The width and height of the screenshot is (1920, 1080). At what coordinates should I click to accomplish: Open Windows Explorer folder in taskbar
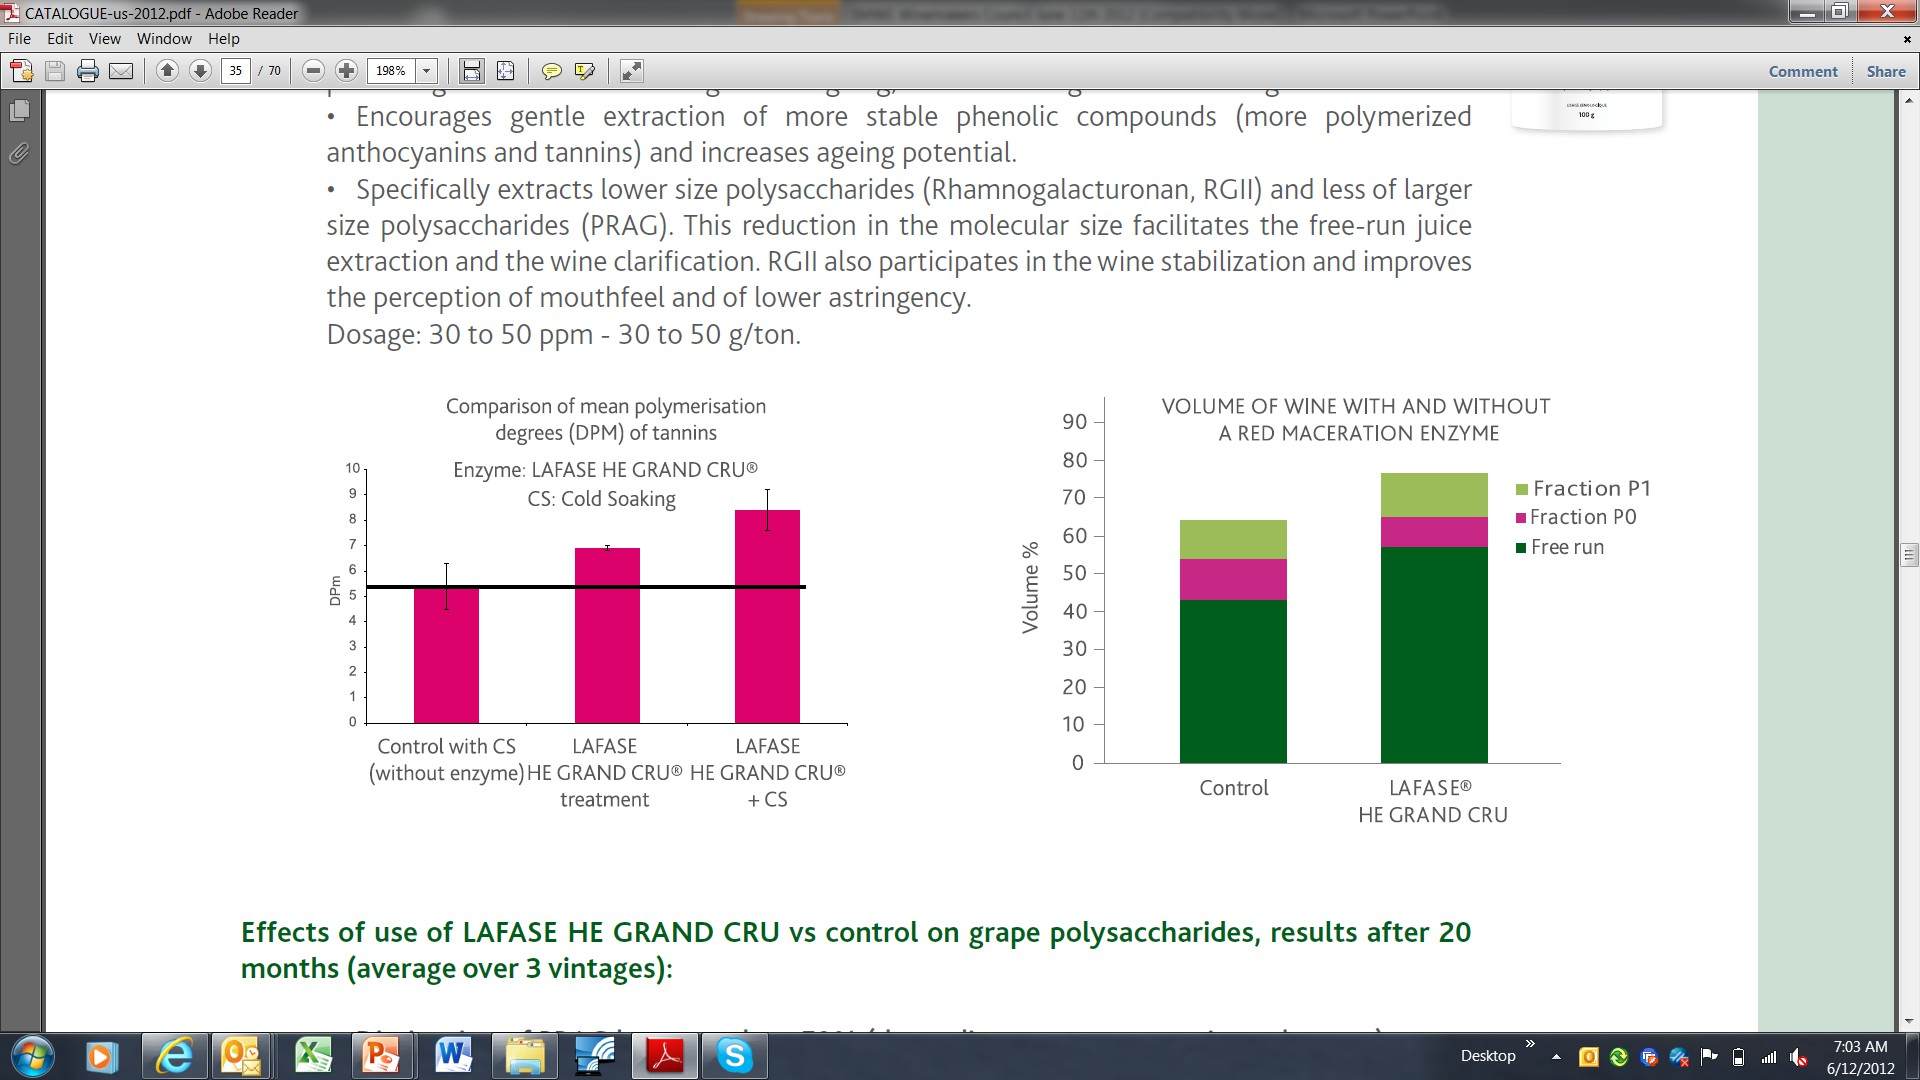coord(524,1056)
